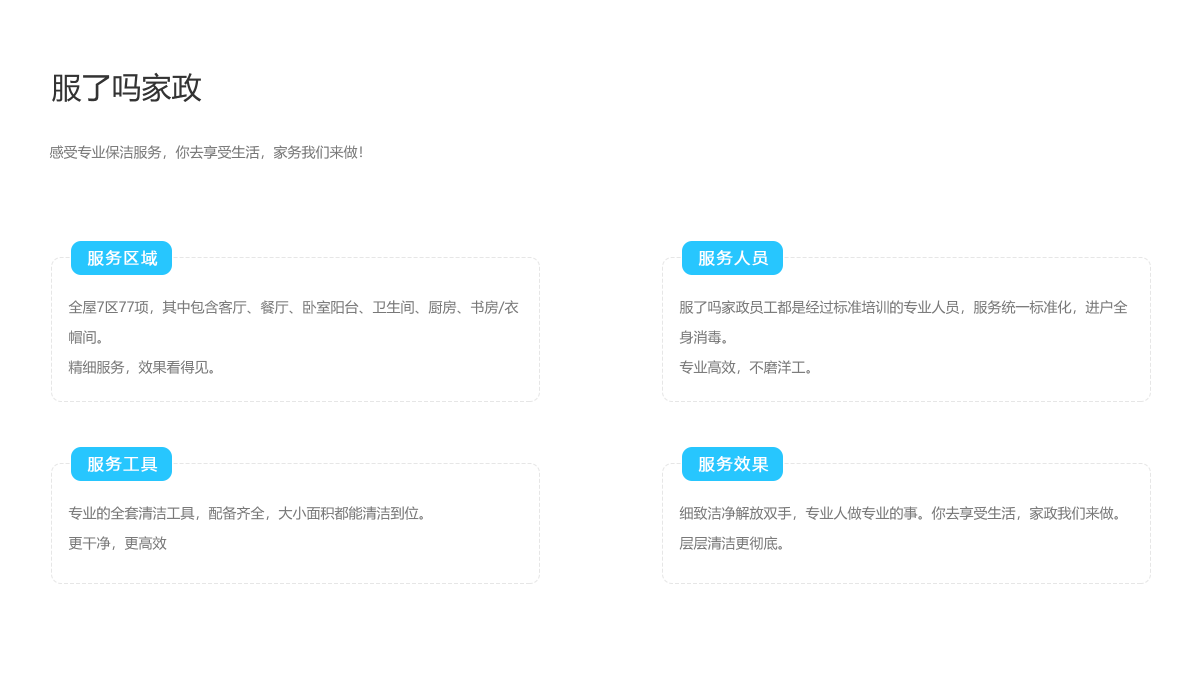Click the subtitle 感受专业保洁服务 tagline

point(206,152)
